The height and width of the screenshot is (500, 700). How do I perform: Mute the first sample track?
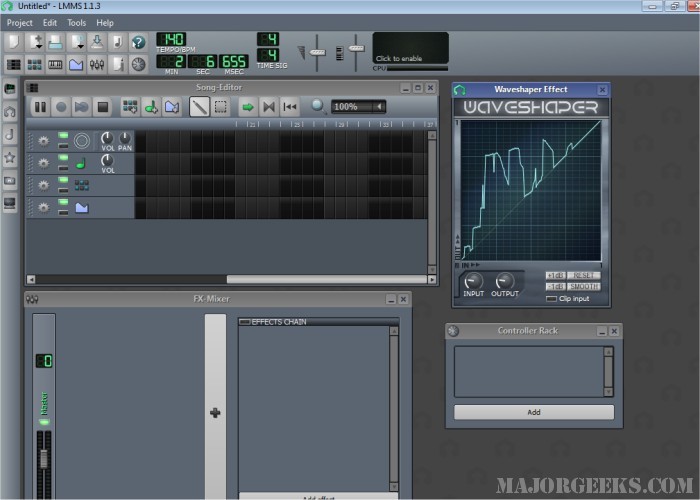tap(63, 135)
